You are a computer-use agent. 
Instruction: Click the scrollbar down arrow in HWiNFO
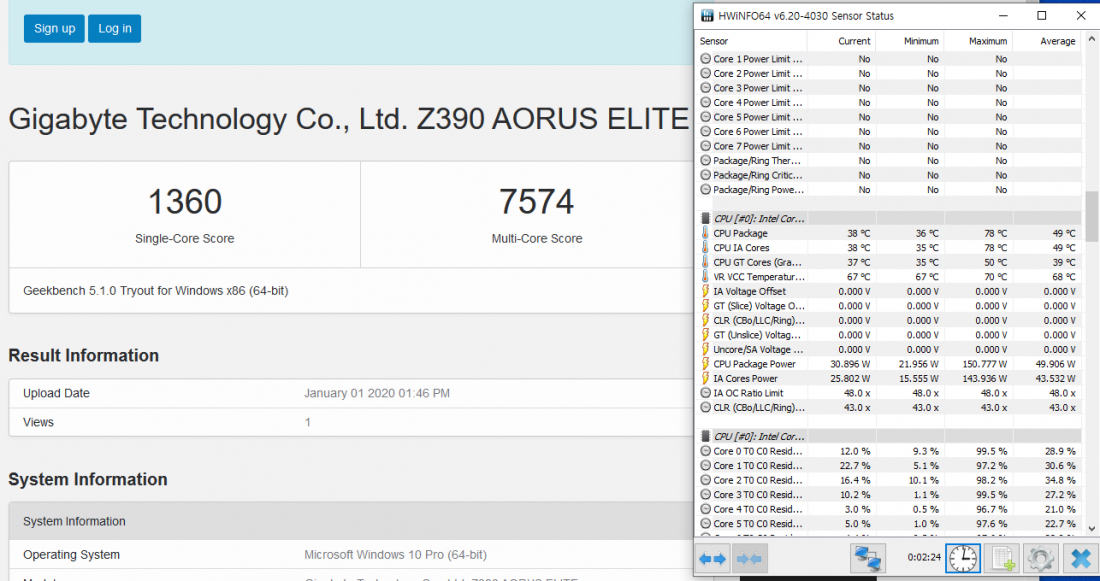1092,528
